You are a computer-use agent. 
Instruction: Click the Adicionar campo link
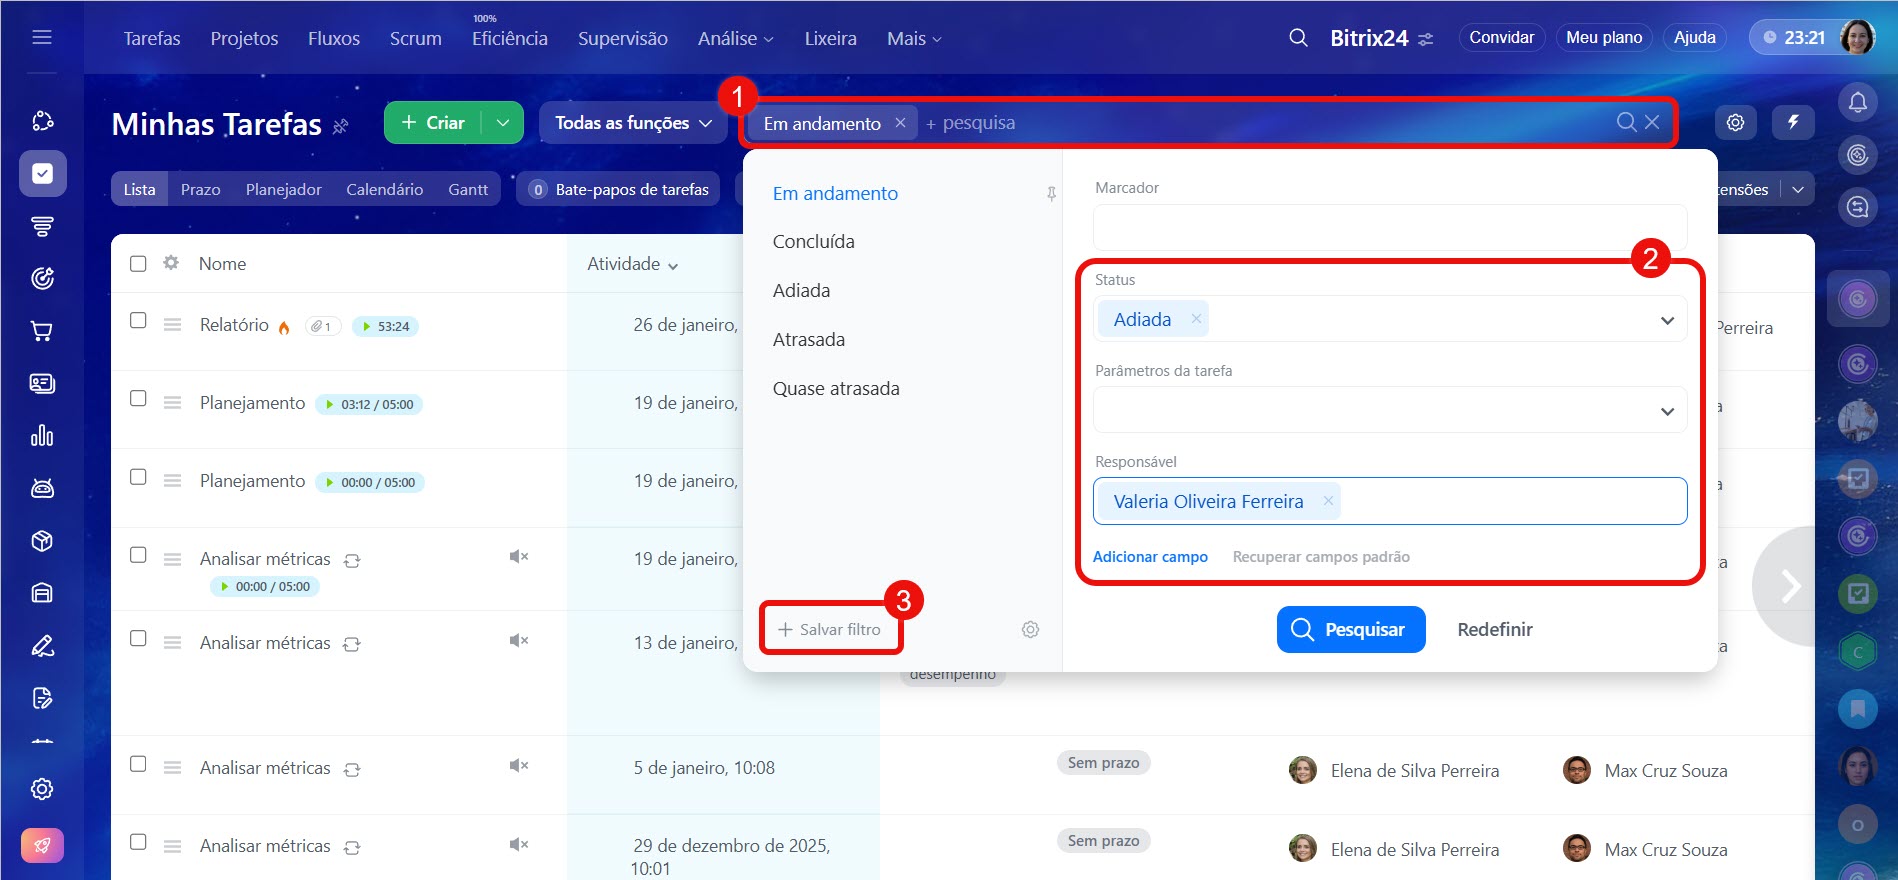1150,557
